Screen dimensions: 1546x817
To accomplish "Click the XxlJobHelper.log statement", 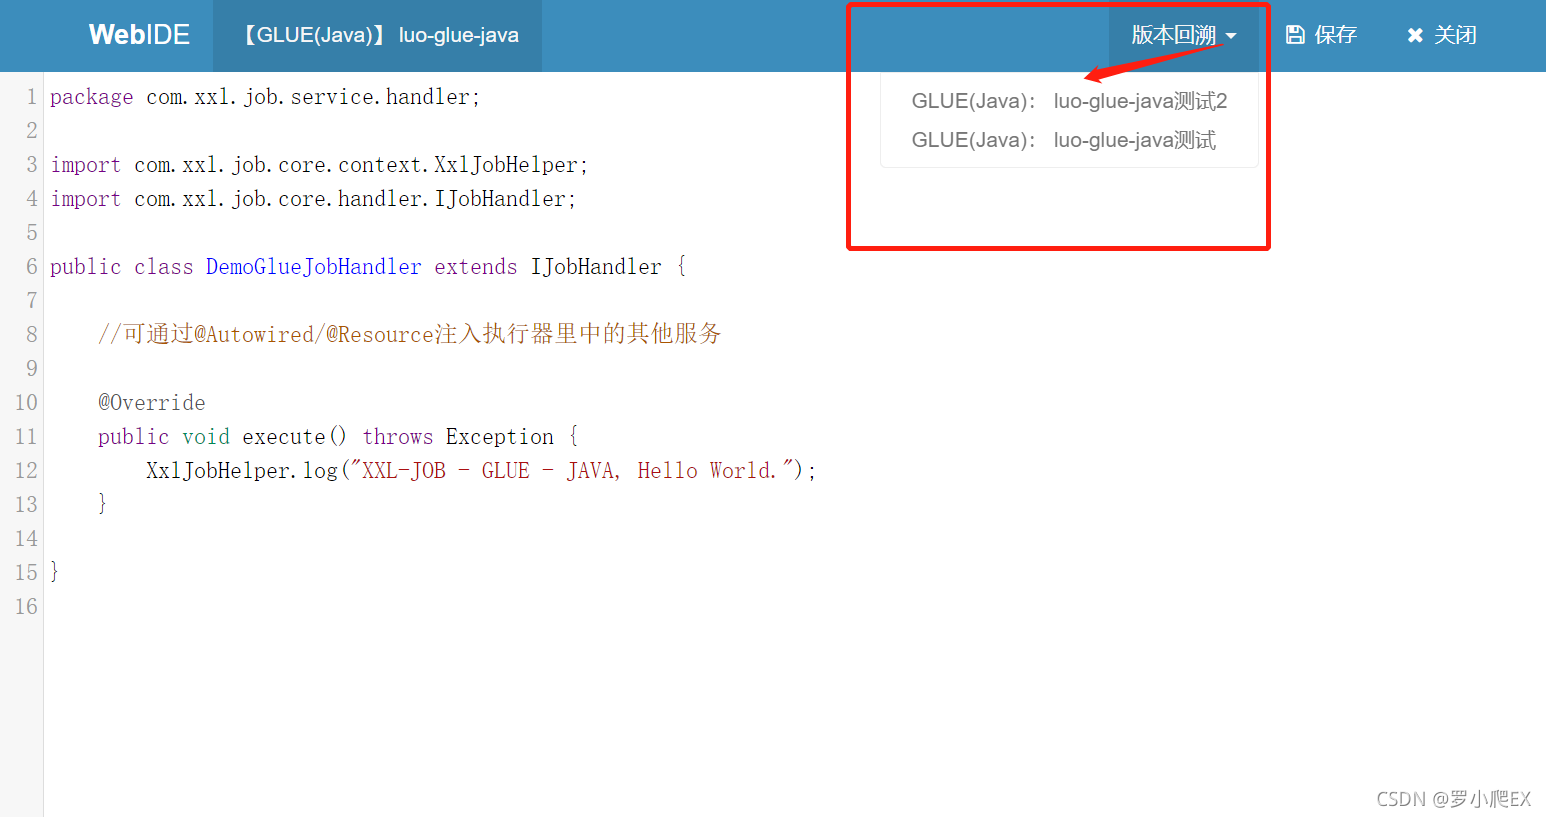I will point(481,471).
